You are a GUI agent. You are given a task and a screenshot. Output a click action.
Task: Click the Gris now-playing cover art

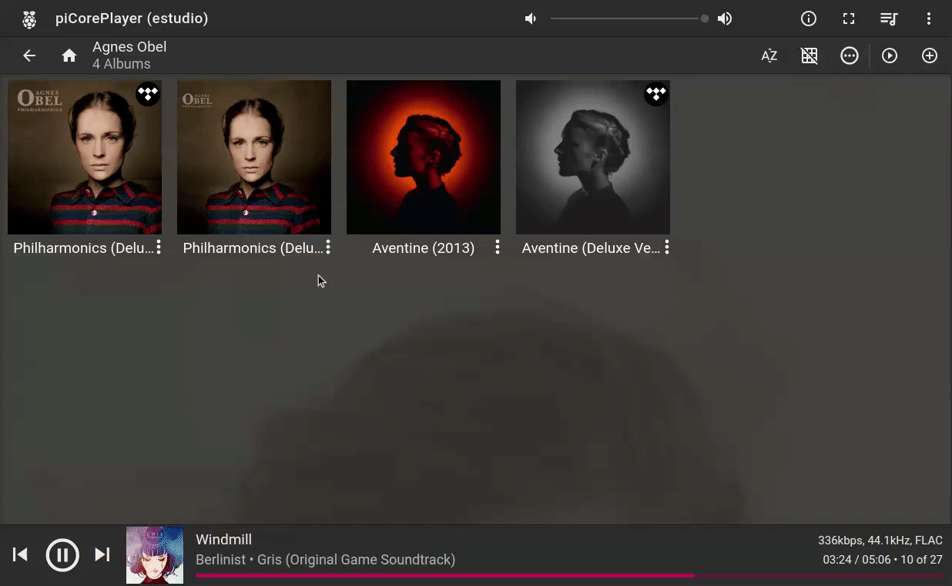pos(154,555)
